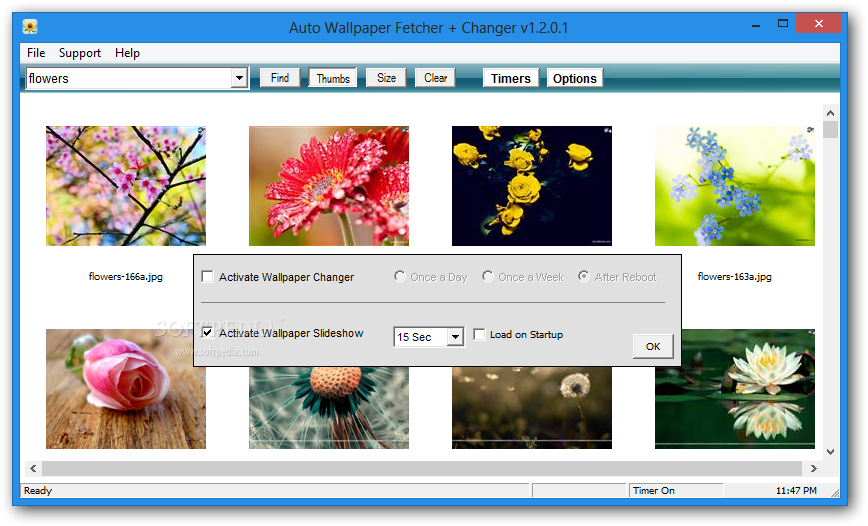Select the pink rose on wood thumbnail

point(126,389)
